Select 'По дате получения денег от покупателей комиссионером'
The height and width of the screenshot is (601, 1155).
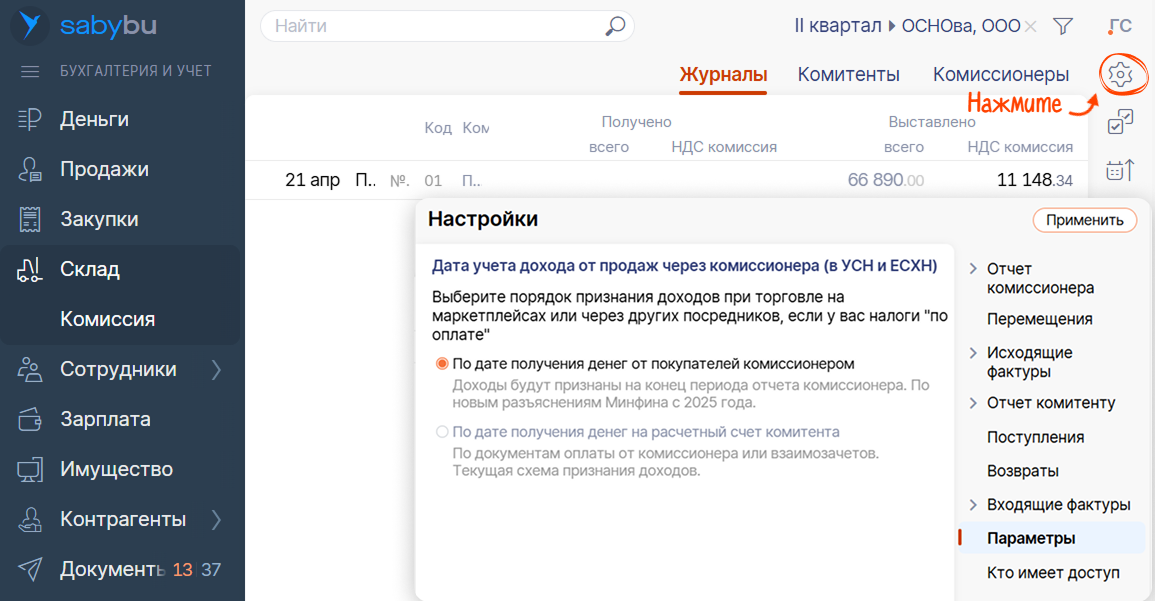coord(442,364)
